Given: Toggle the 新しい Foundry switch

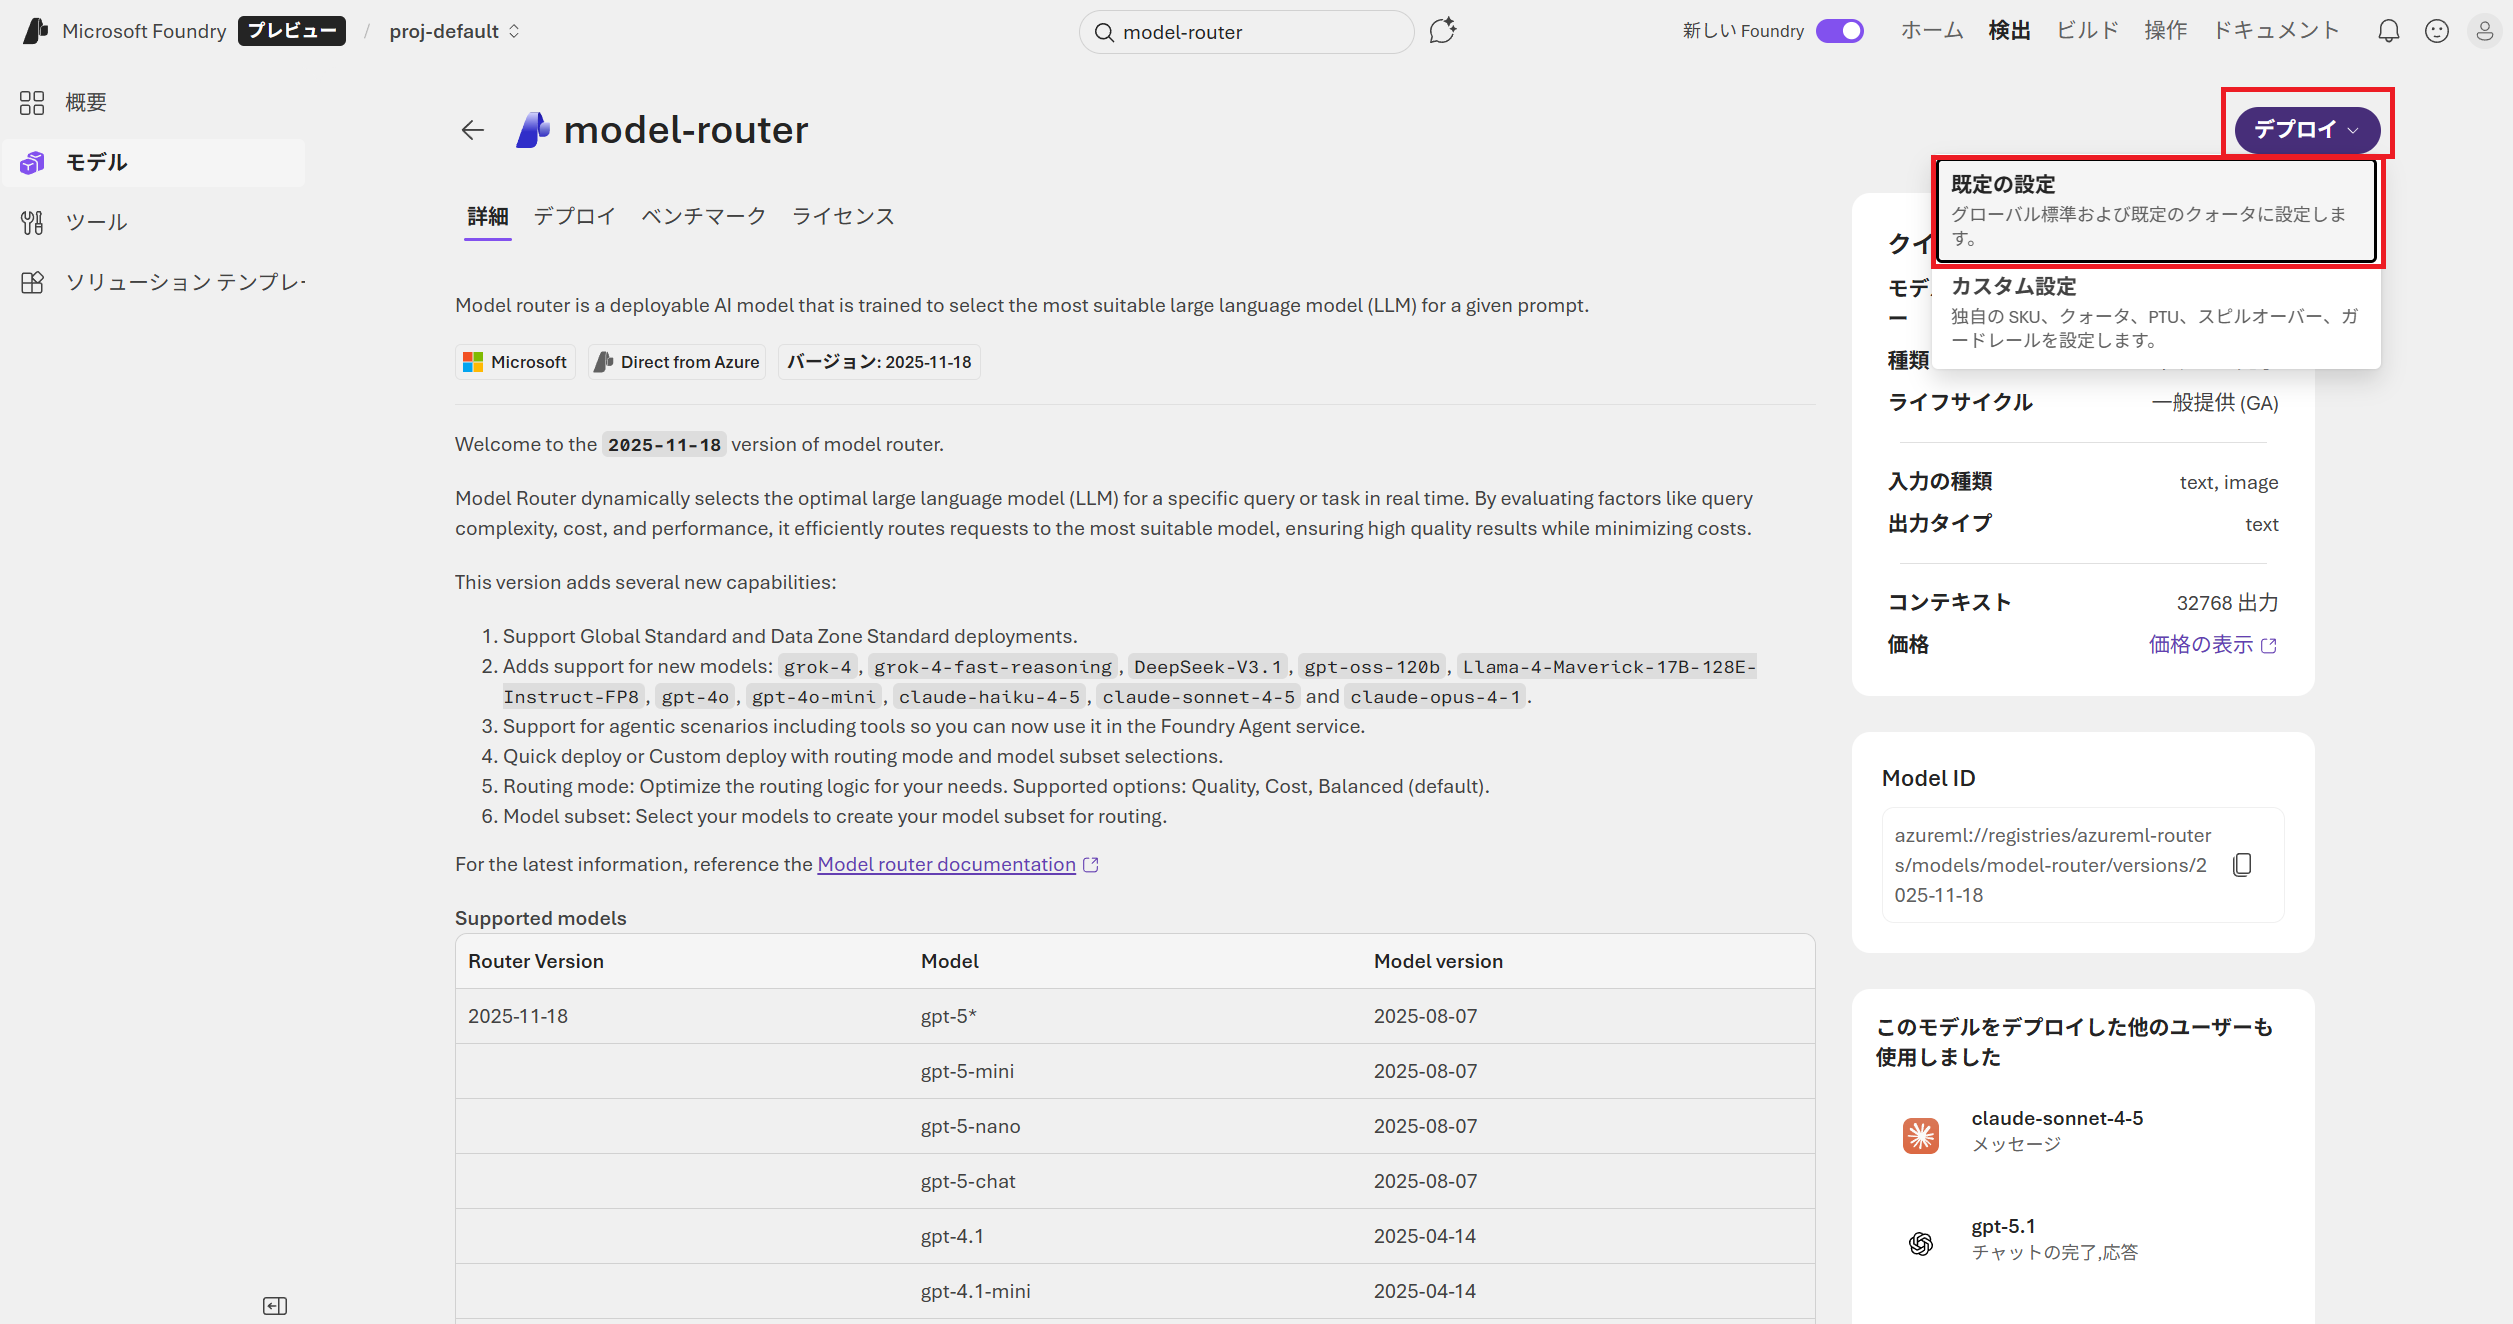Looking at the screenshot, I should click(x=1840, y=31).
